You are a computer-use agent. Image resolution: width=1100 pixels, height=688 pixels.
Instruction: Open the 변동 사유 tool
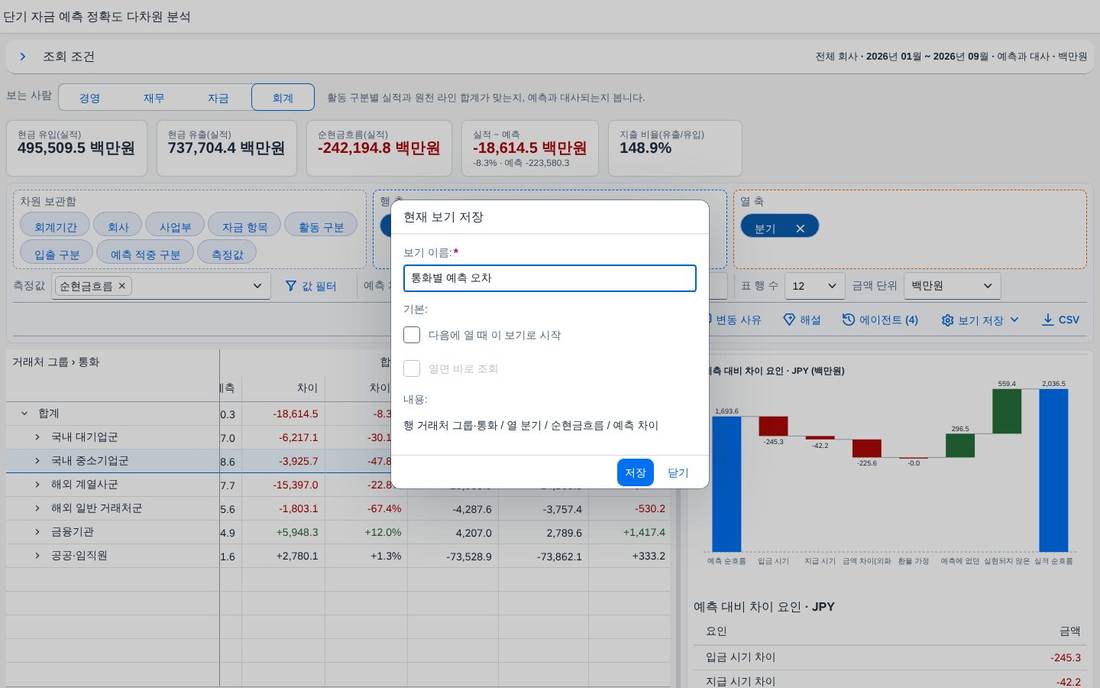(733, 320)
